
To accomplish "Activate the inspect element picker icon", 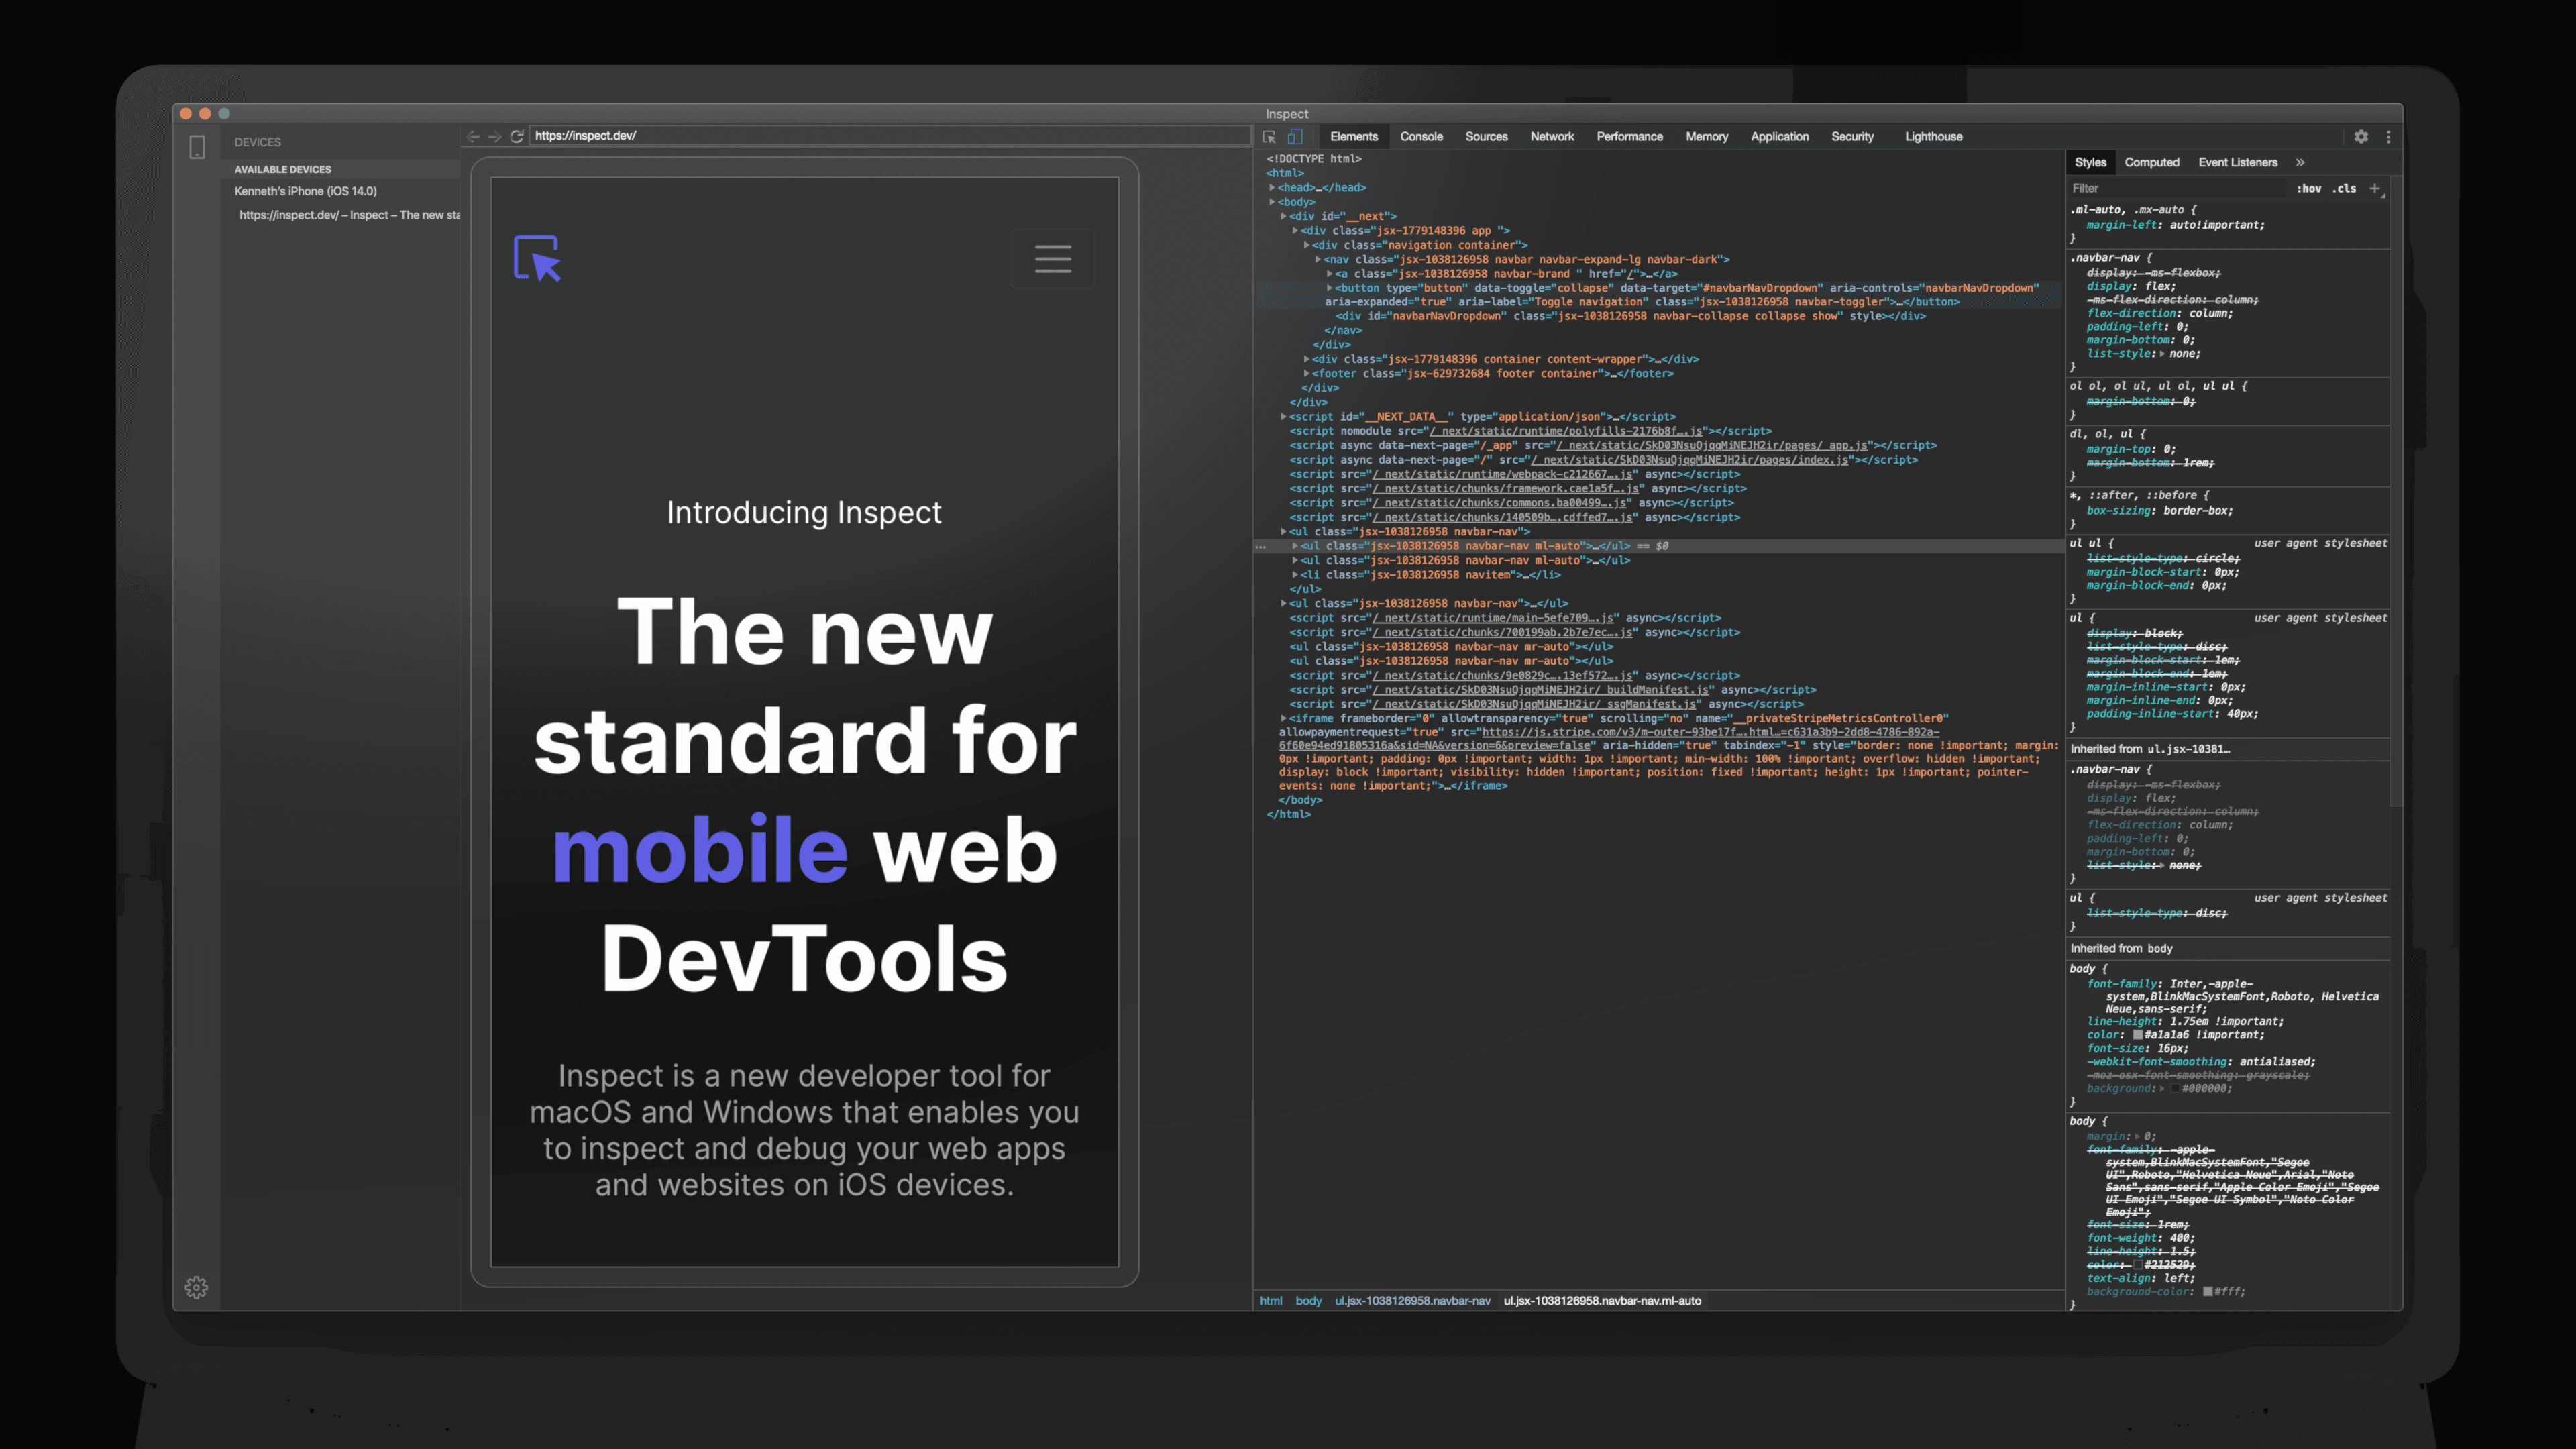I will tap(1269, 137).
